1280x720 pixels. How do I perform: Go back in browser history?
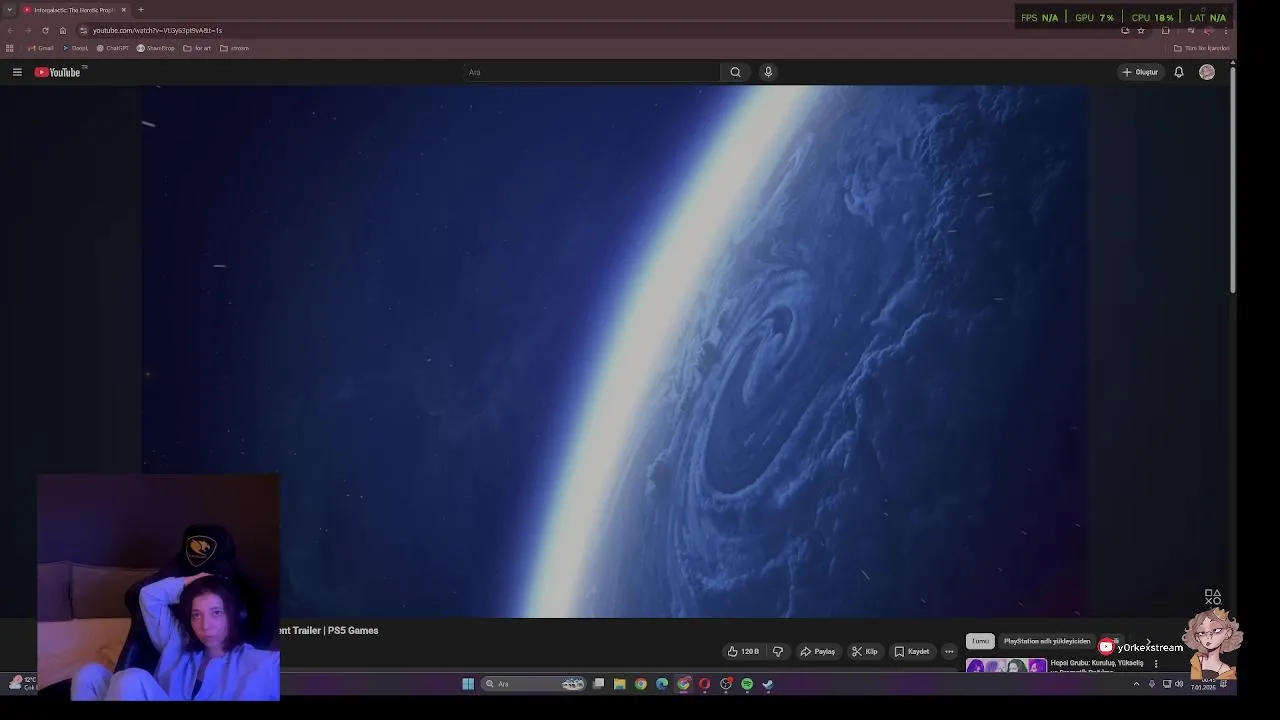10,30
